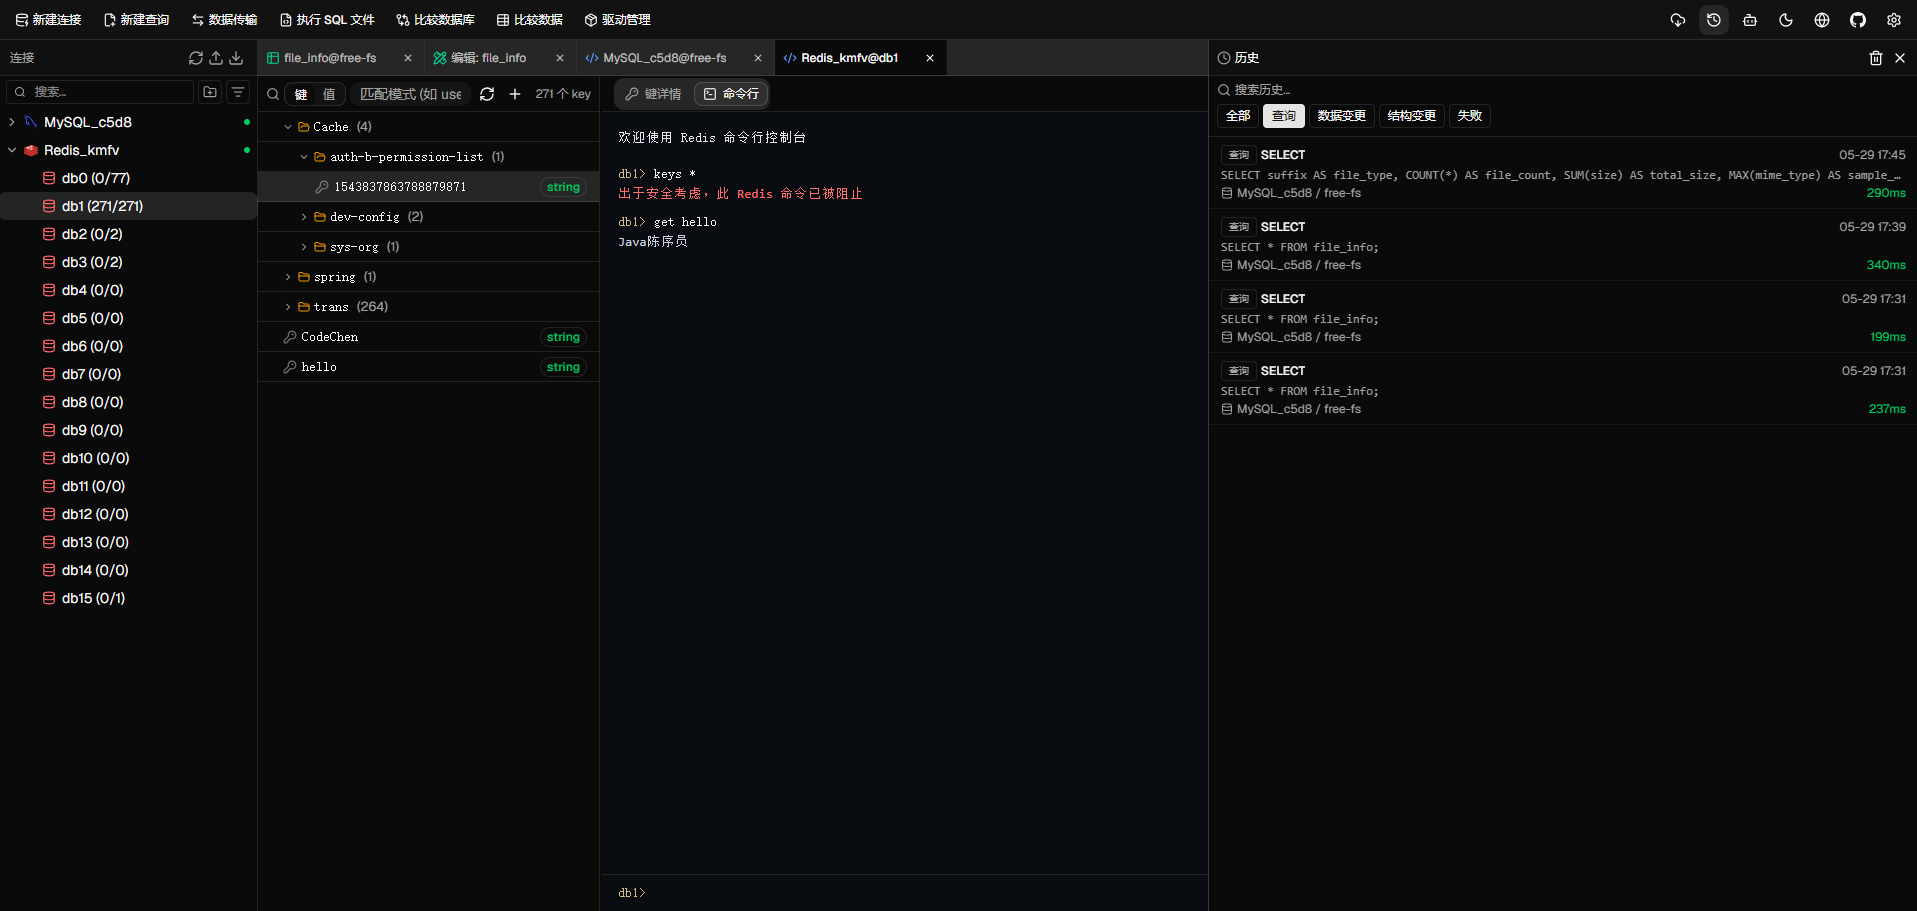Select key 1543837863788879871
1917x911 pixels.
tap(429, 187)
